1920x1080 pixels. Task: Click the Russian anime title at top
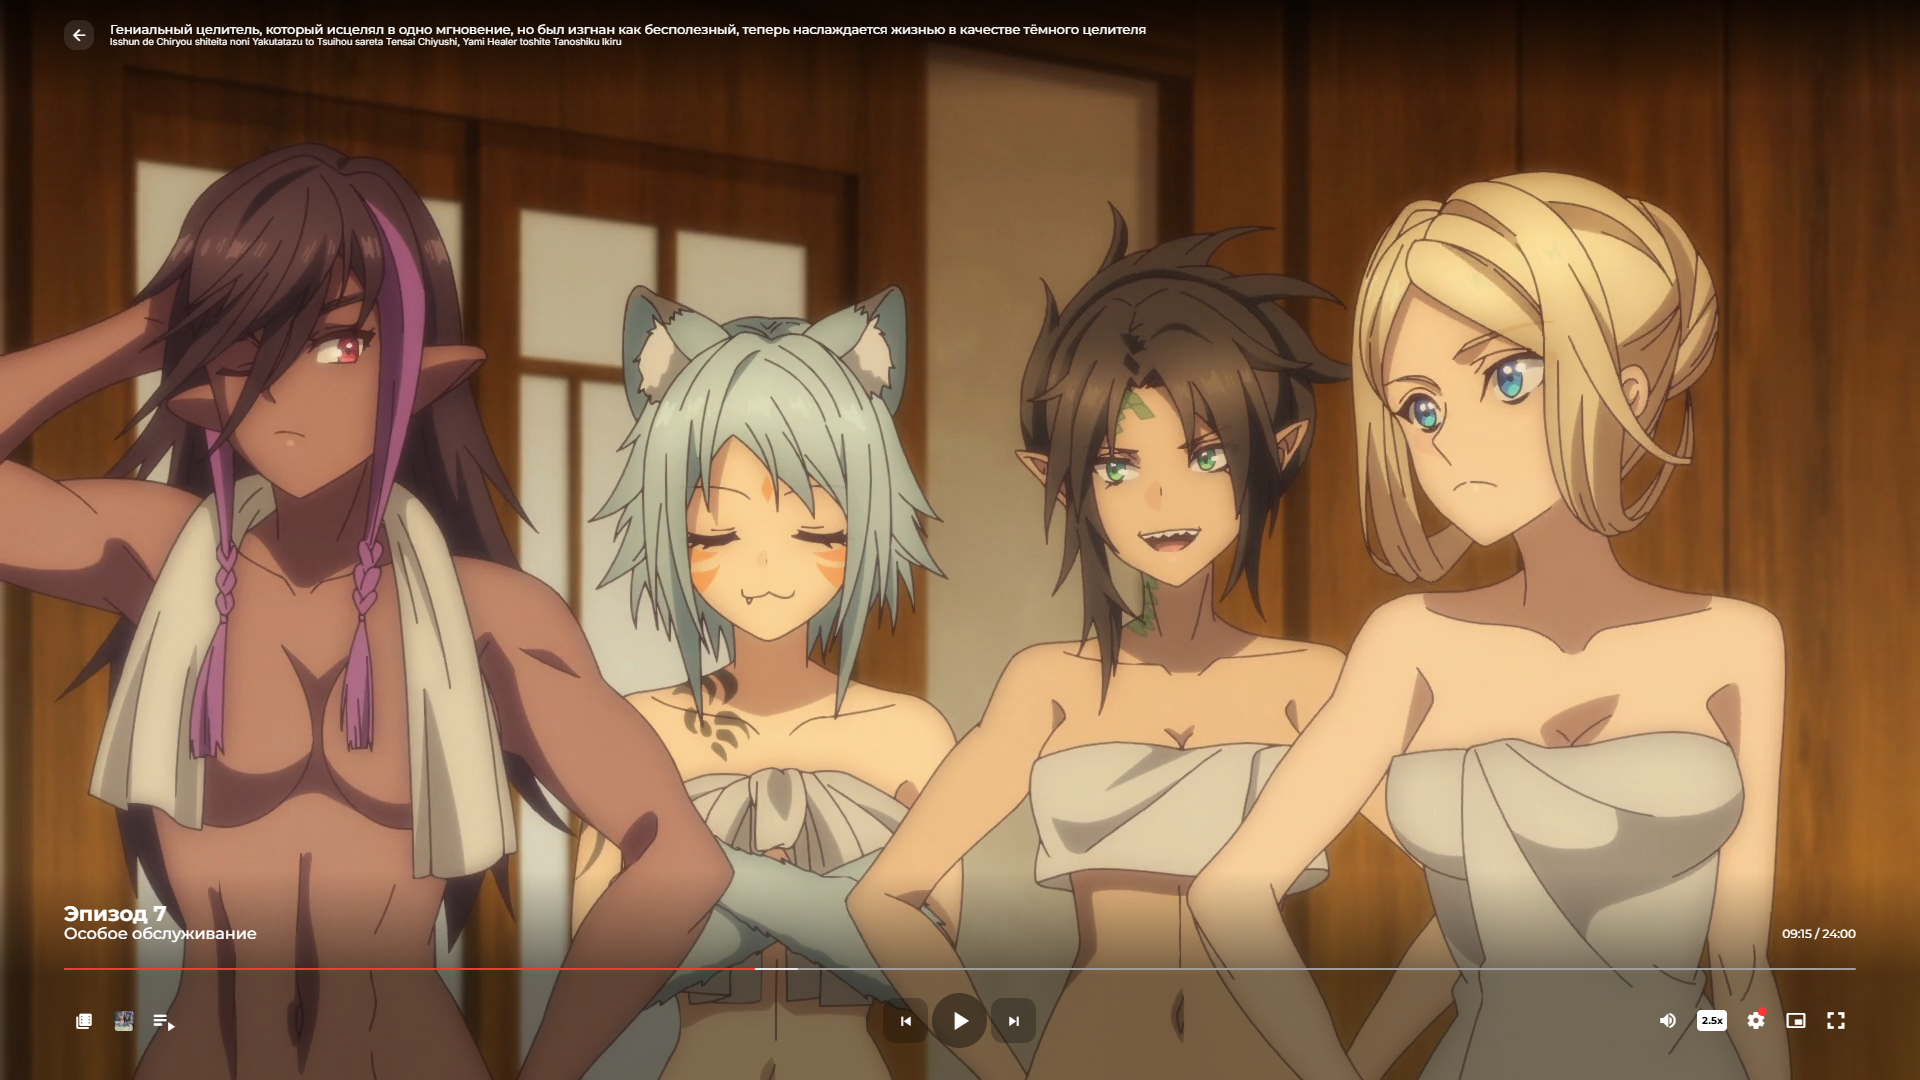[x=627, y=29]
